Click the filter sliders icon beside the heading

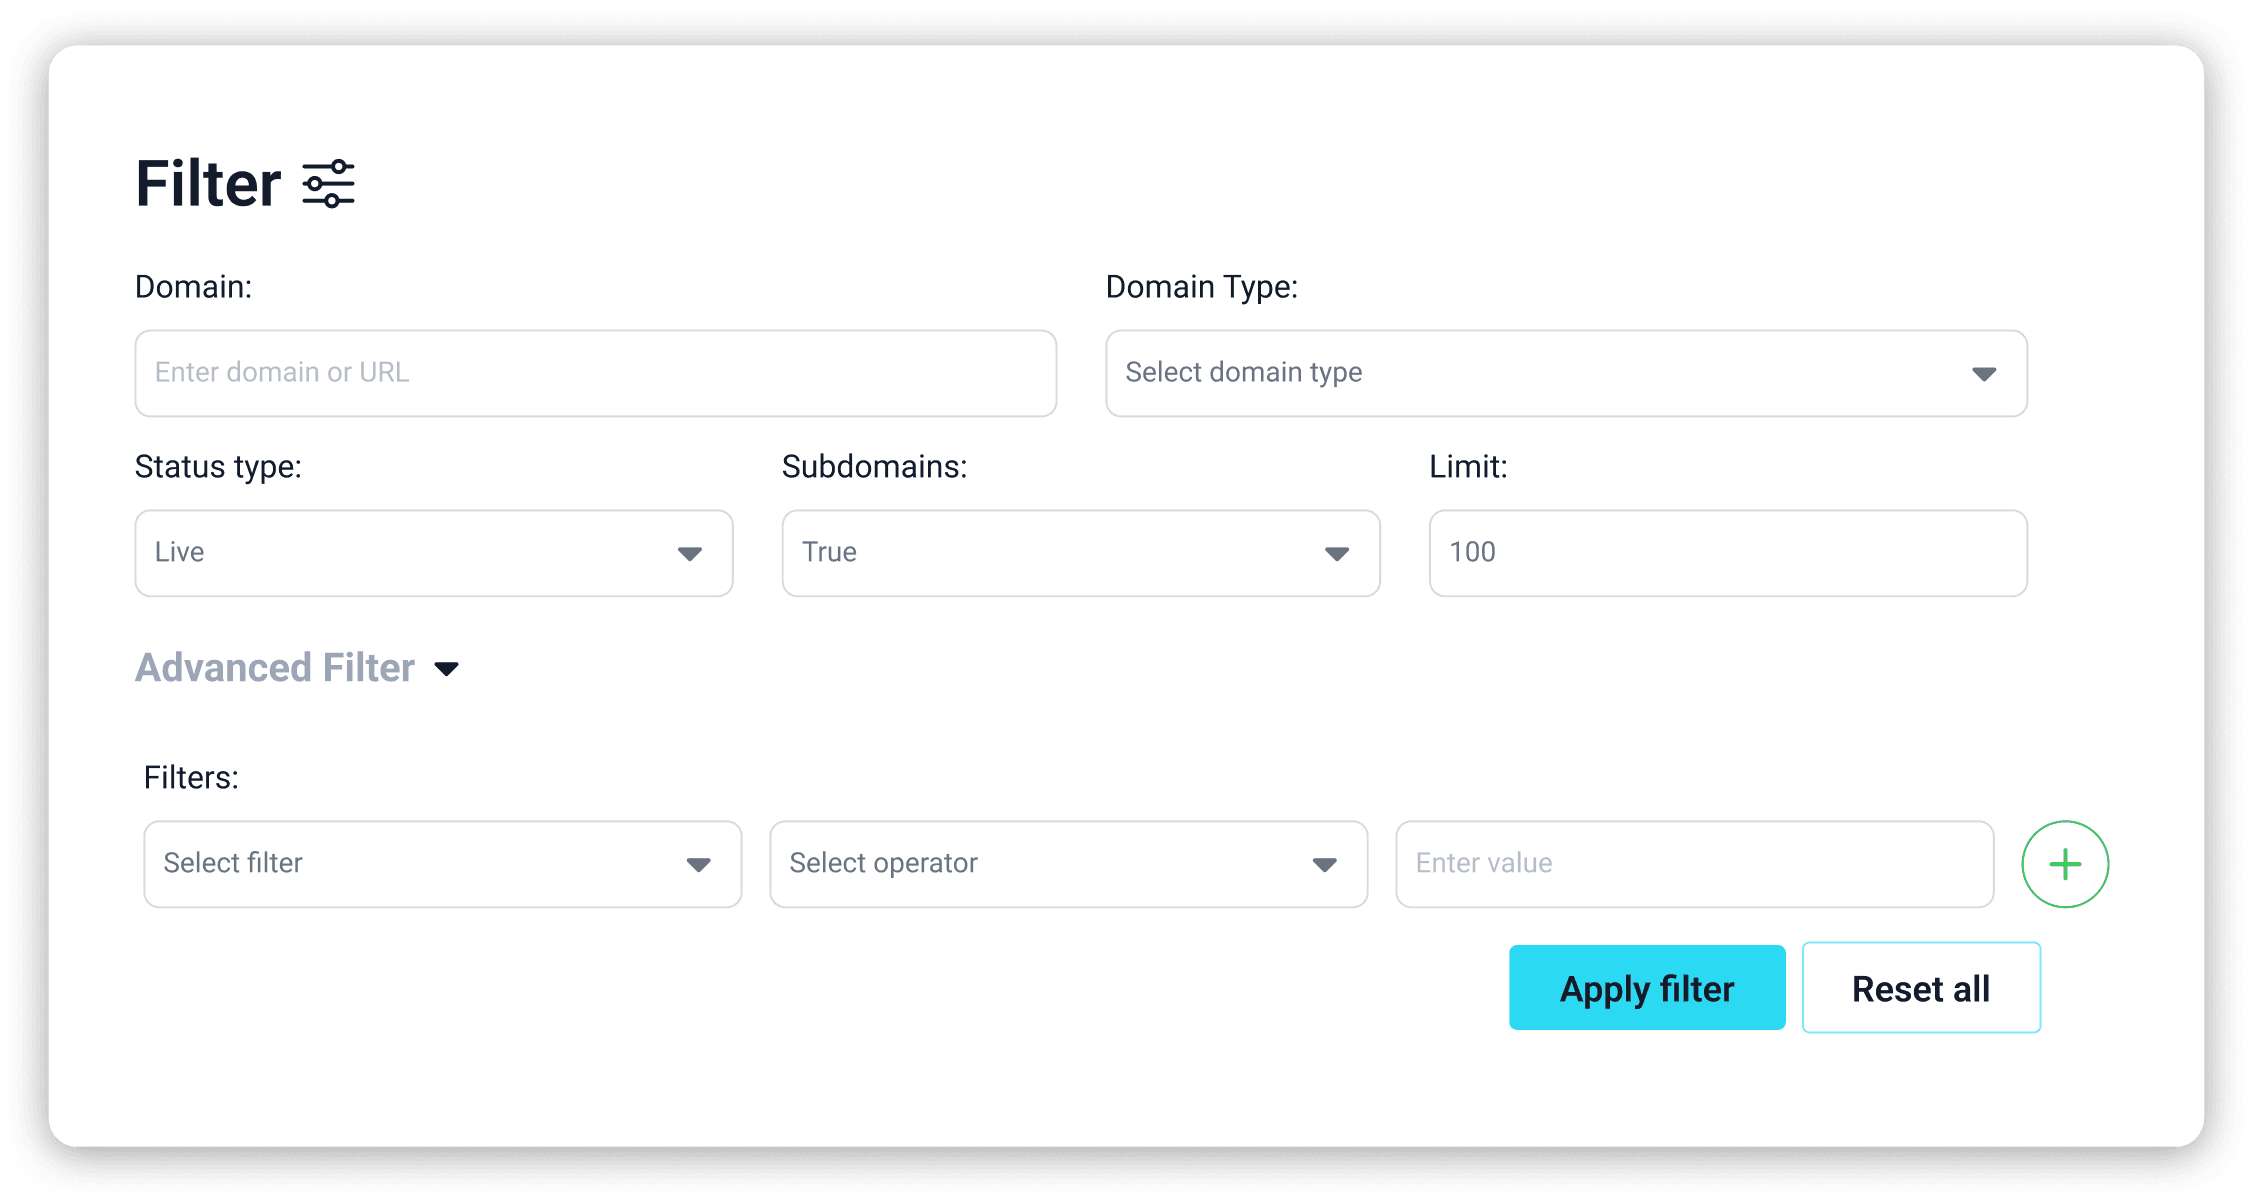[x=329, y=184]
